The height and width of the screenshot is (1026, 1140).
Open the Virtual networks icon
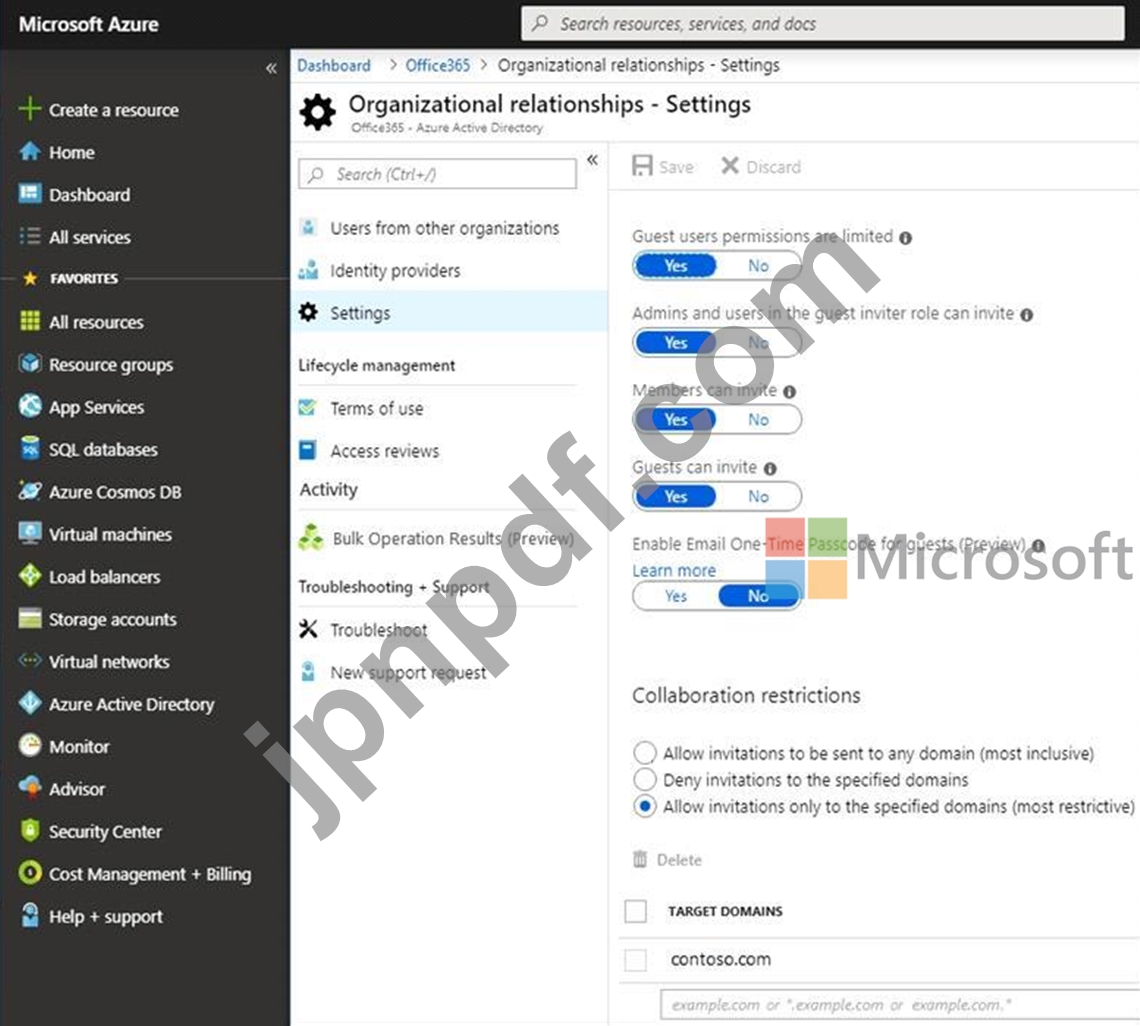point(30,660)
